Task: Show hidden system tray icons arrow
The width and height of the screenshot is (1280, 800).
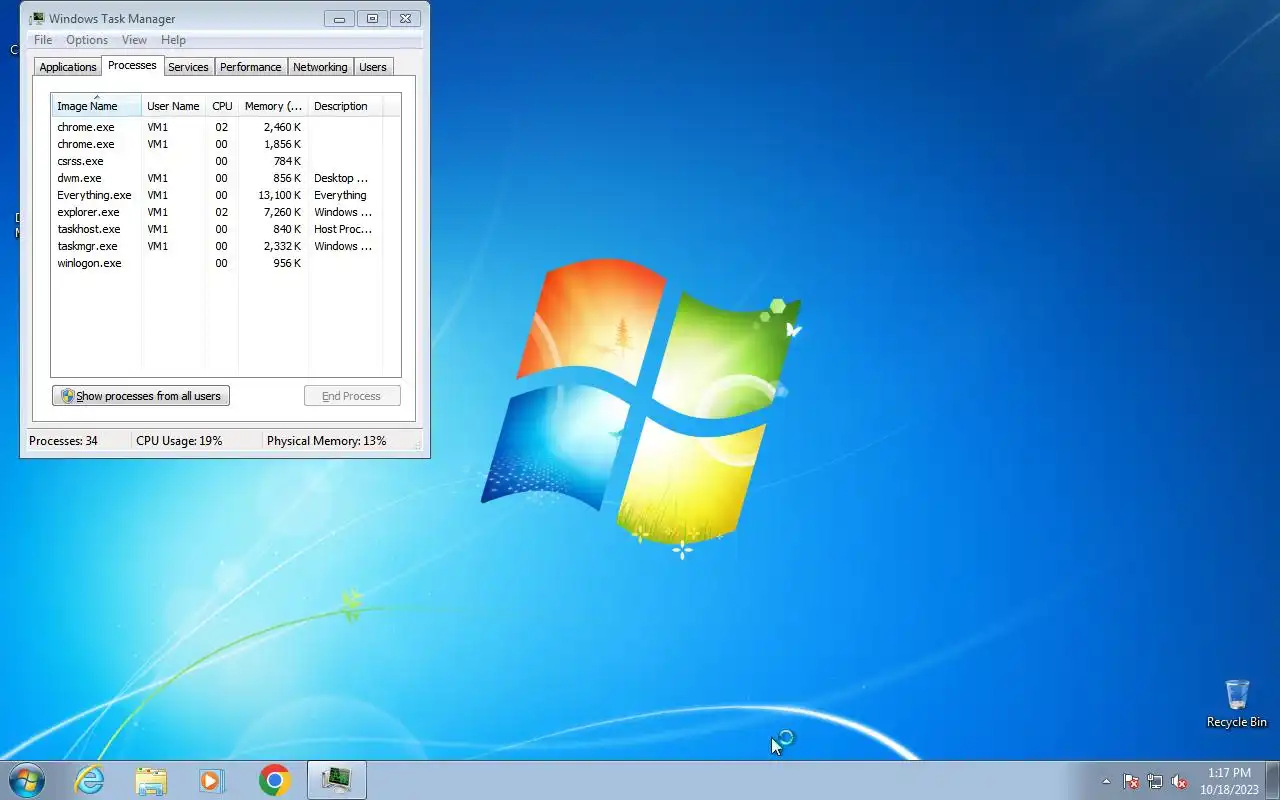Action: pyautogui.click(x=1106, y=781)
